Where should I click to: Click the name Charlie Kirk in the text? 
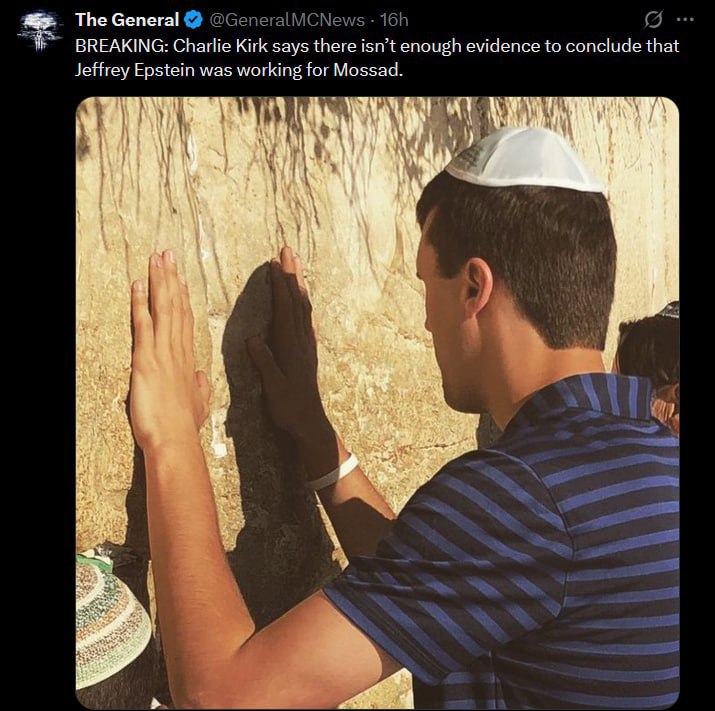pos(220,46)
